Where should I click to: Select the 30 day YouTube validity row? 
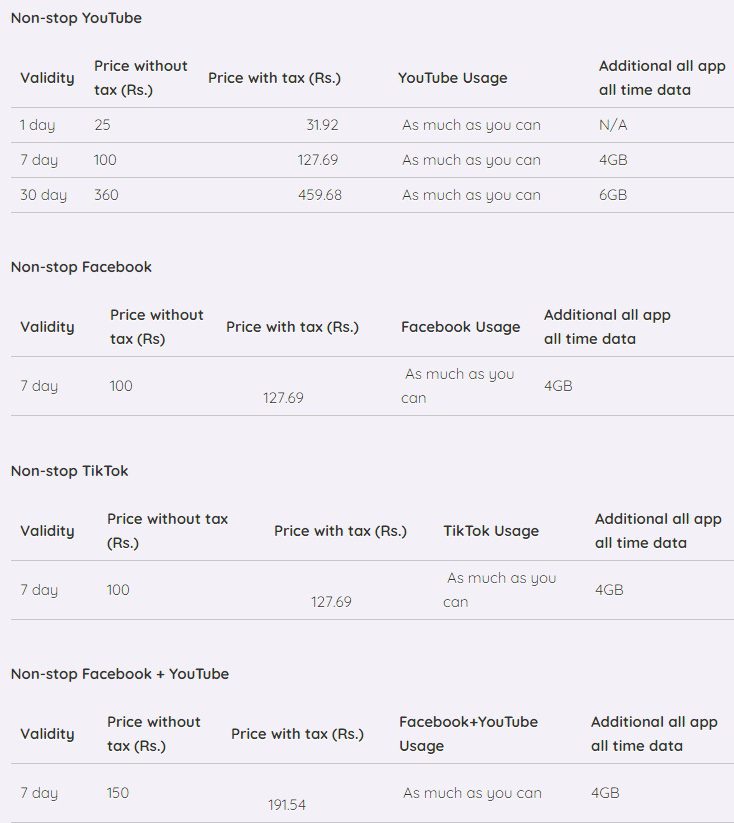point(372,195)
